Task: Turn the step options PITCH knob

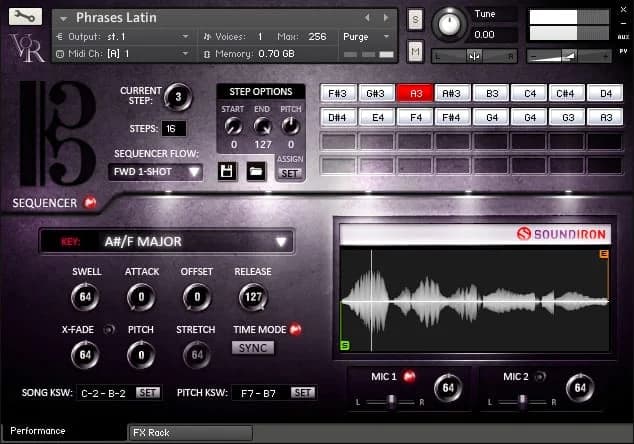Action: 291,127
